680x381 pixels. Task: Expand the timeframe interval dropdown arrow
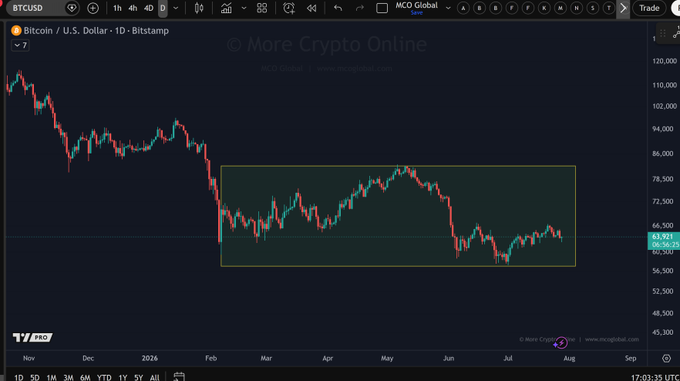click(176, 8)
